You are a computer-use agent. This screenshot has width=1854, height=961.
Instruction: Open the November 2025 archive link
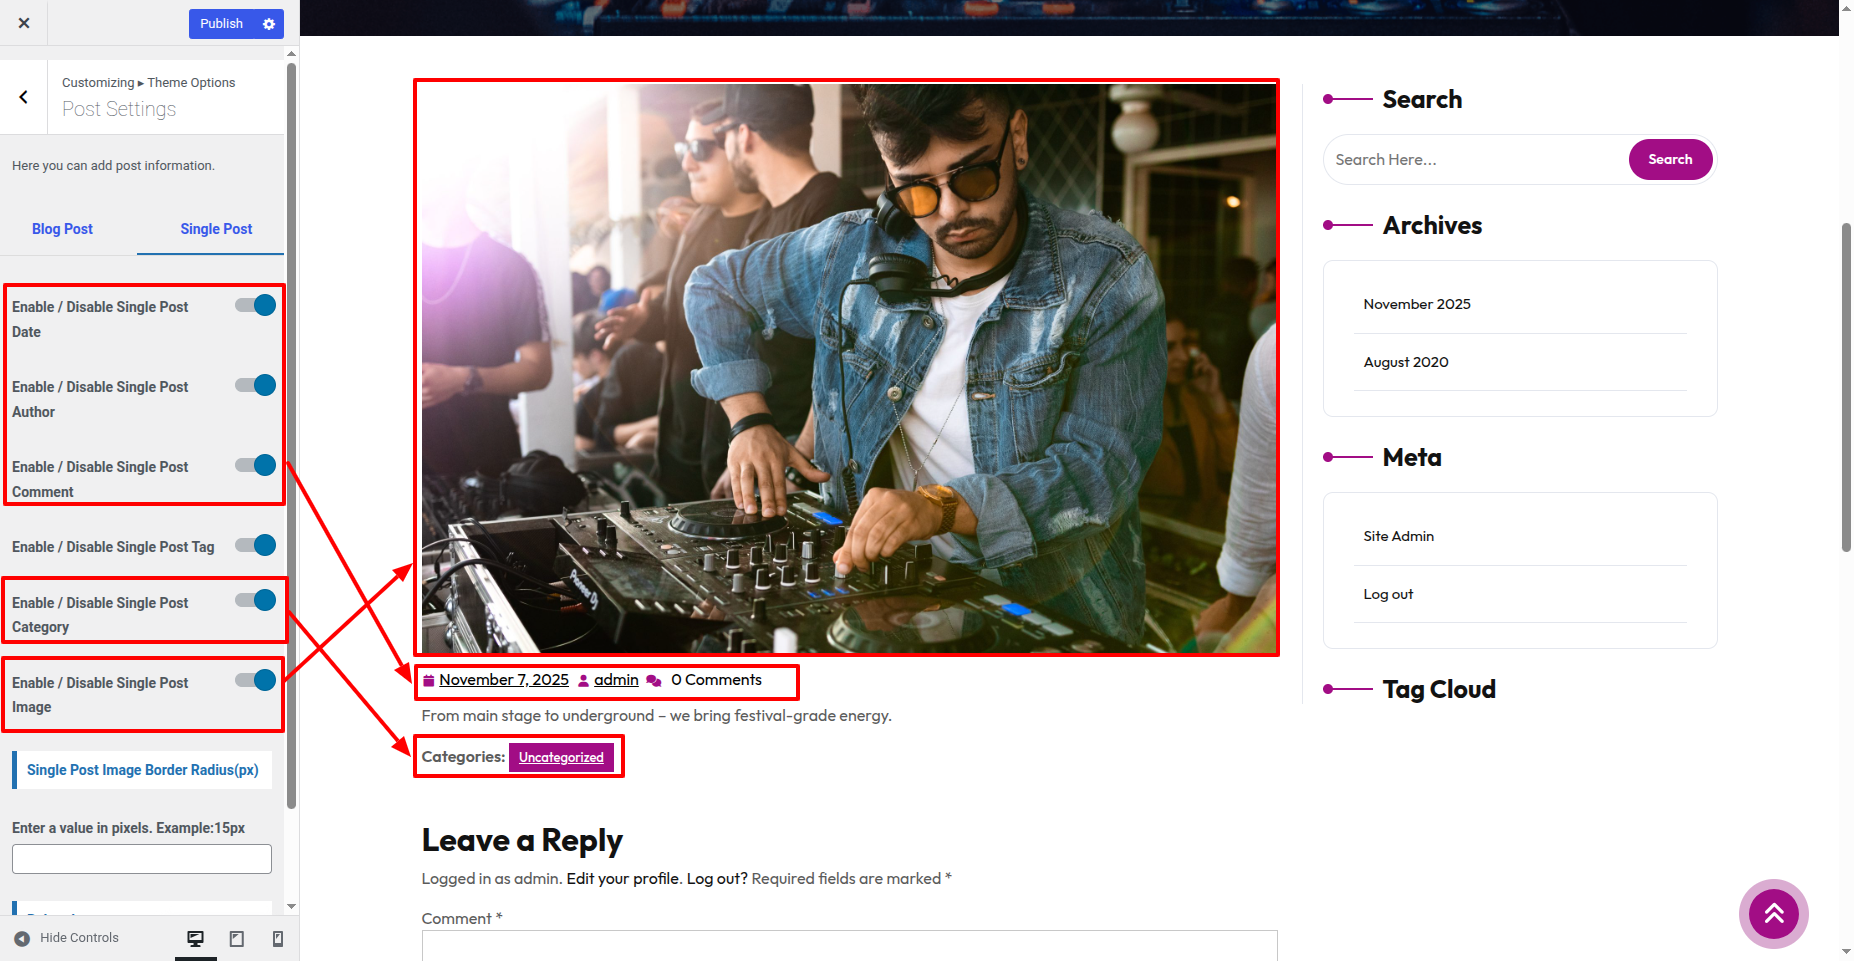(x=1417, y=304)
